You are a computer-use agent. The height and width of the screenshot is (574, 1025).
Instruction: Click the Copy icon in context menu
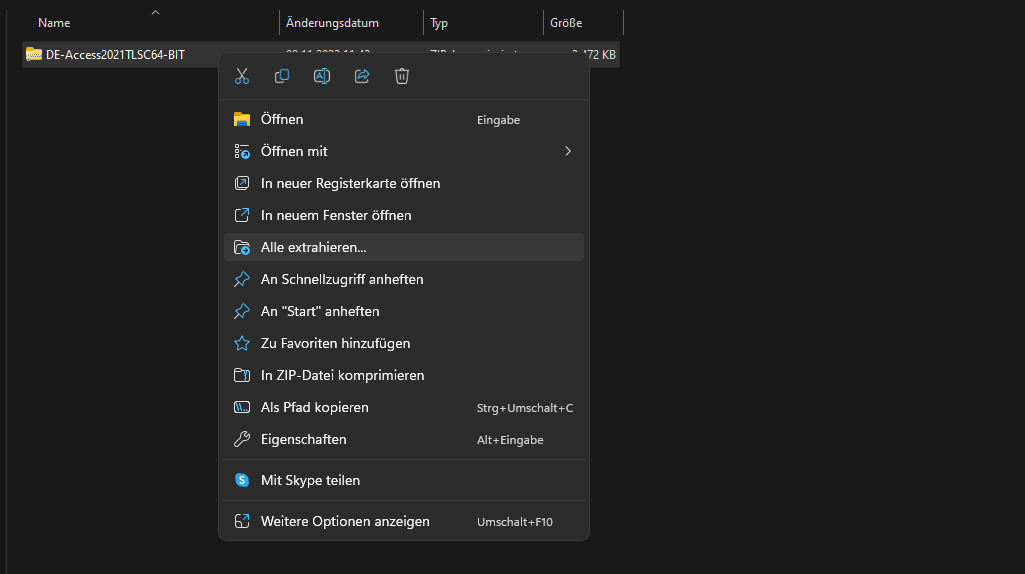click(x=282, y=76)
